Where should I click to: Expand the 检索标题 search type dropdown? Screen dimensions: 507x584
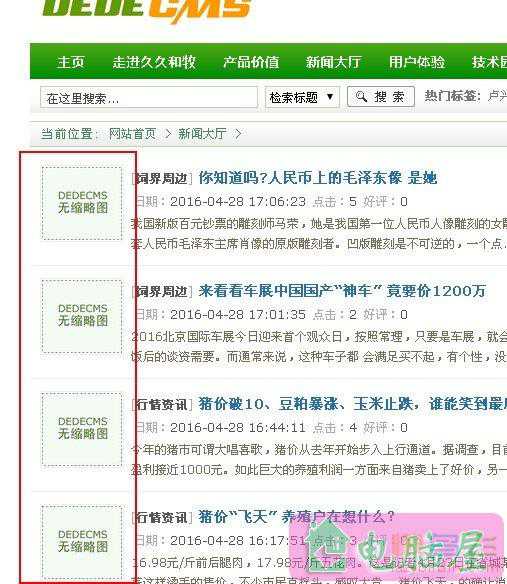click(302, 98)
